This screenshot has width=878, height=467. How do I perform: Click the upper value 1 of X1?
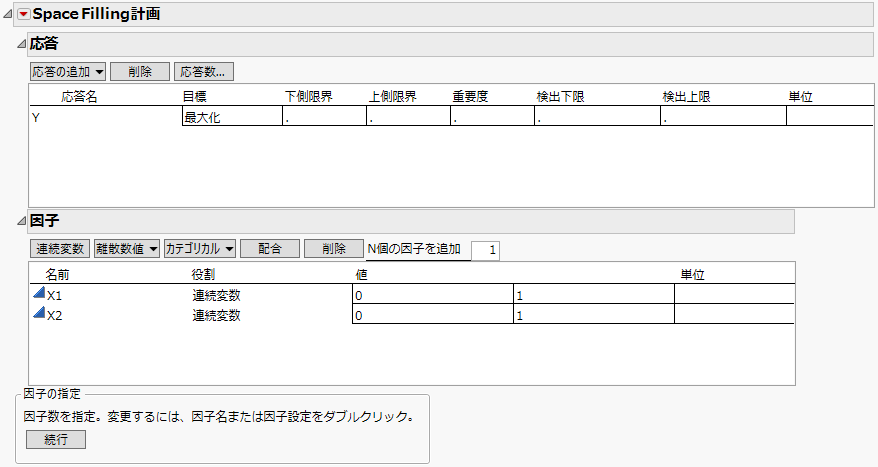click(x=594, y=295)
